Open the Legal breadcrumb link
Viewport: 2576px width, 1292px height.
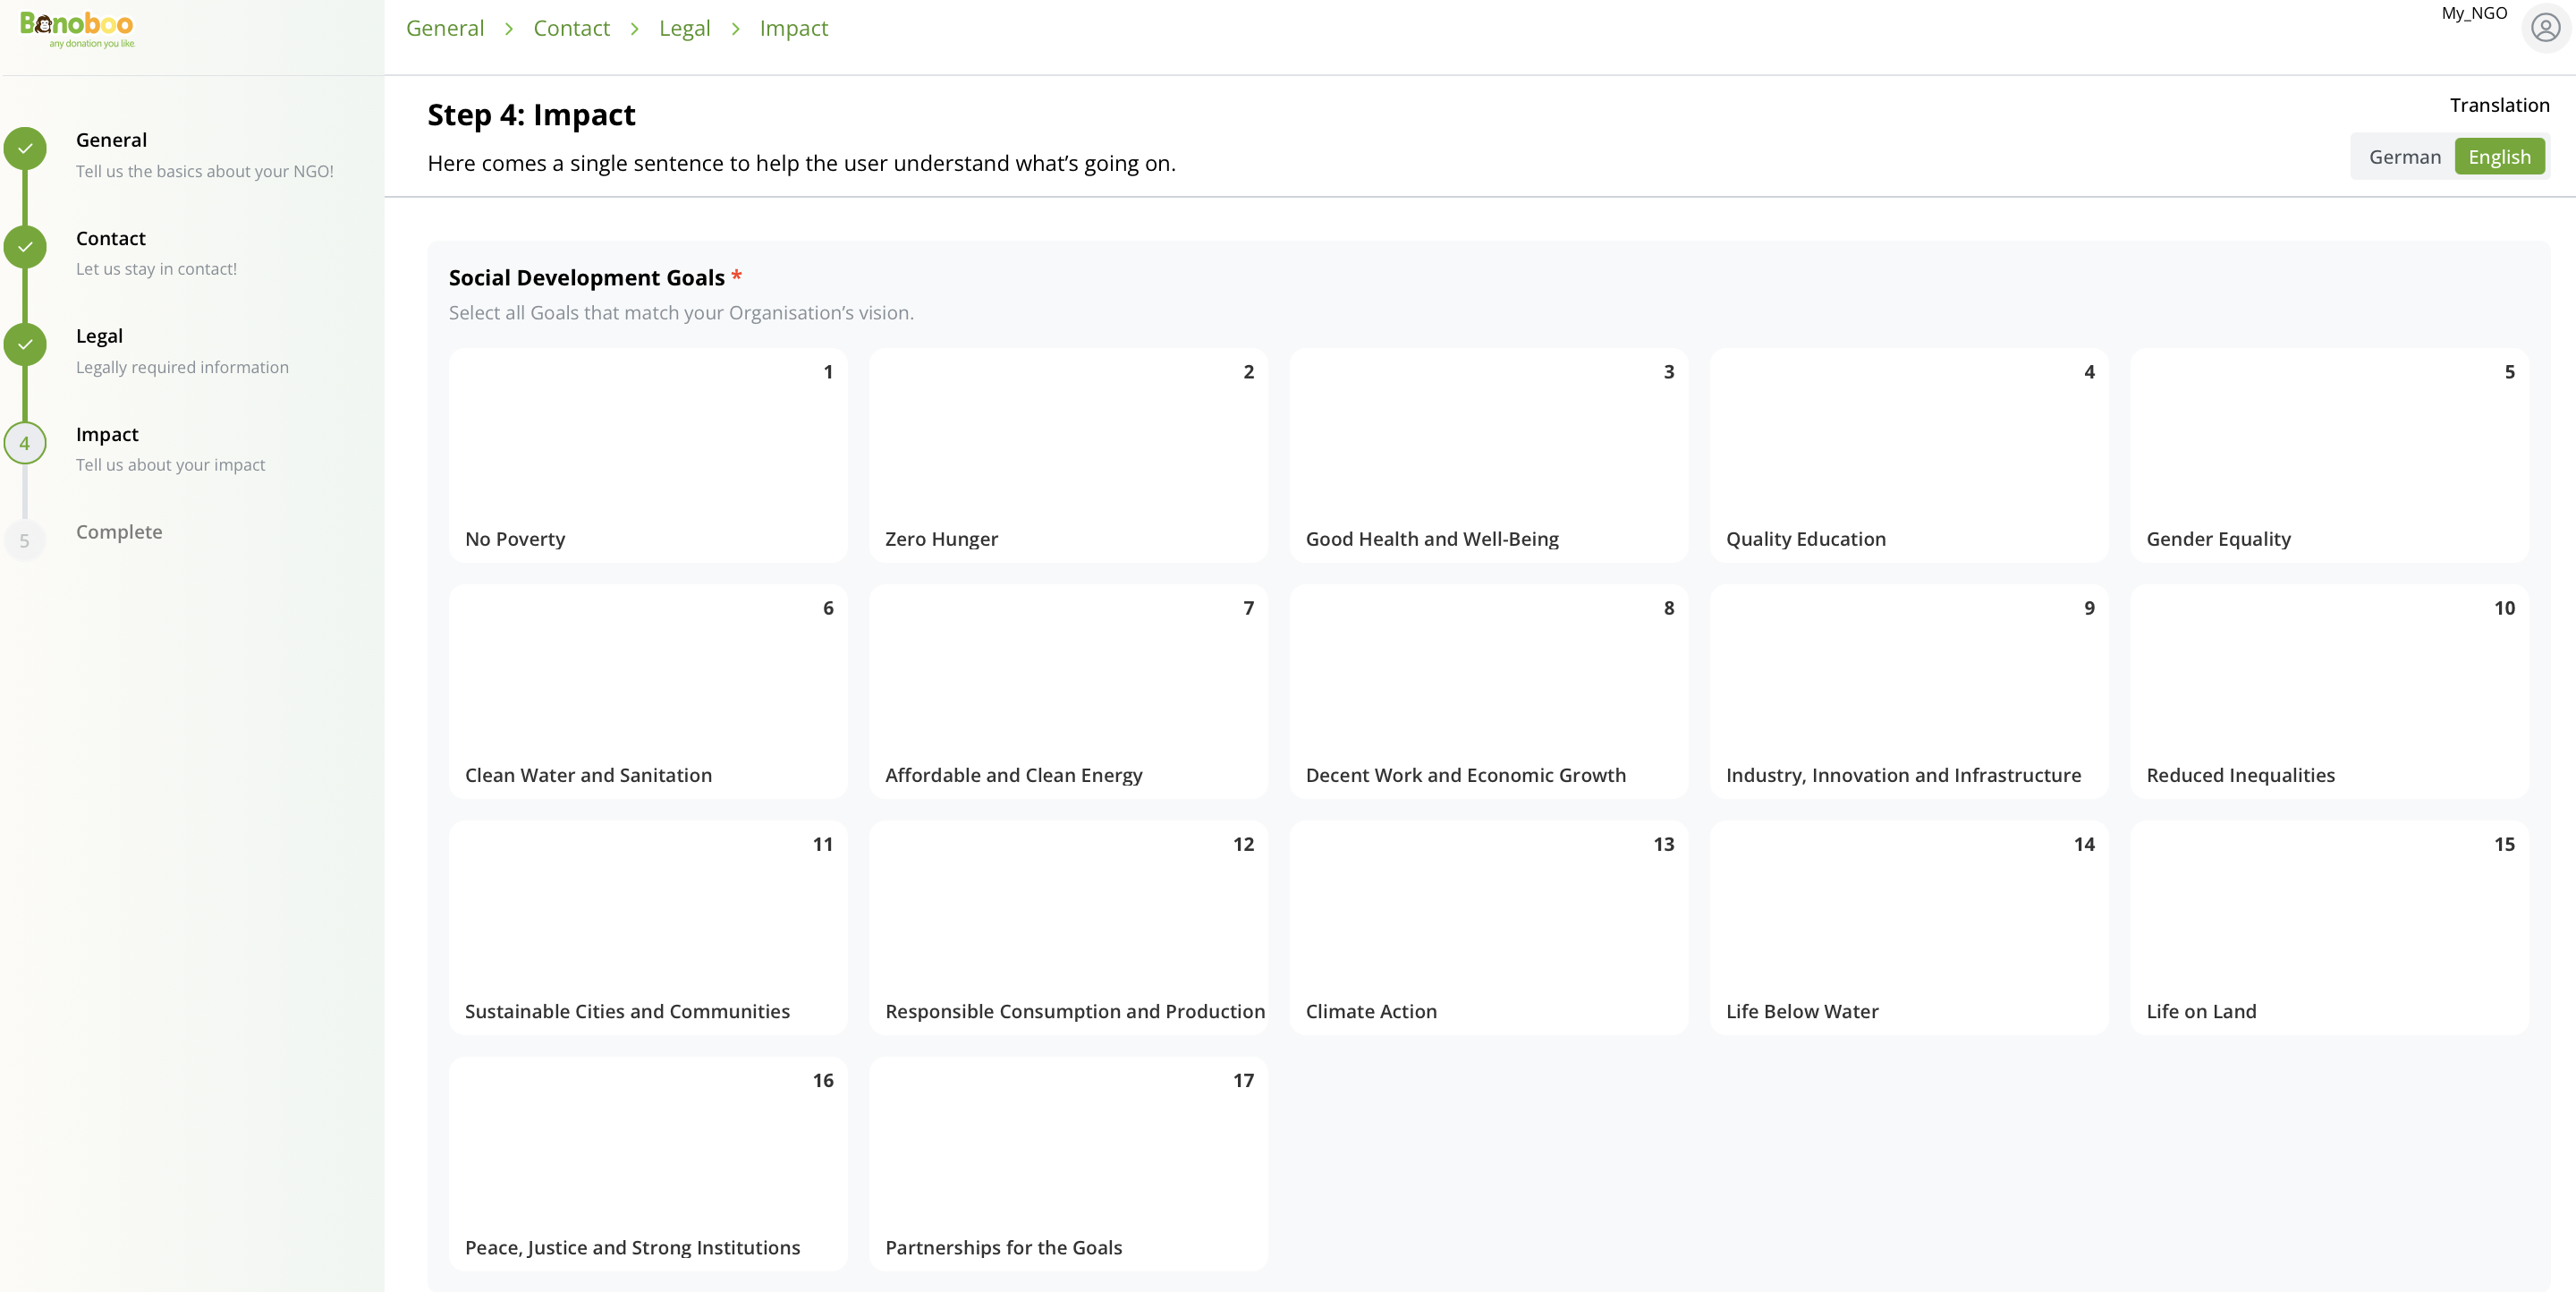(686, 28)
